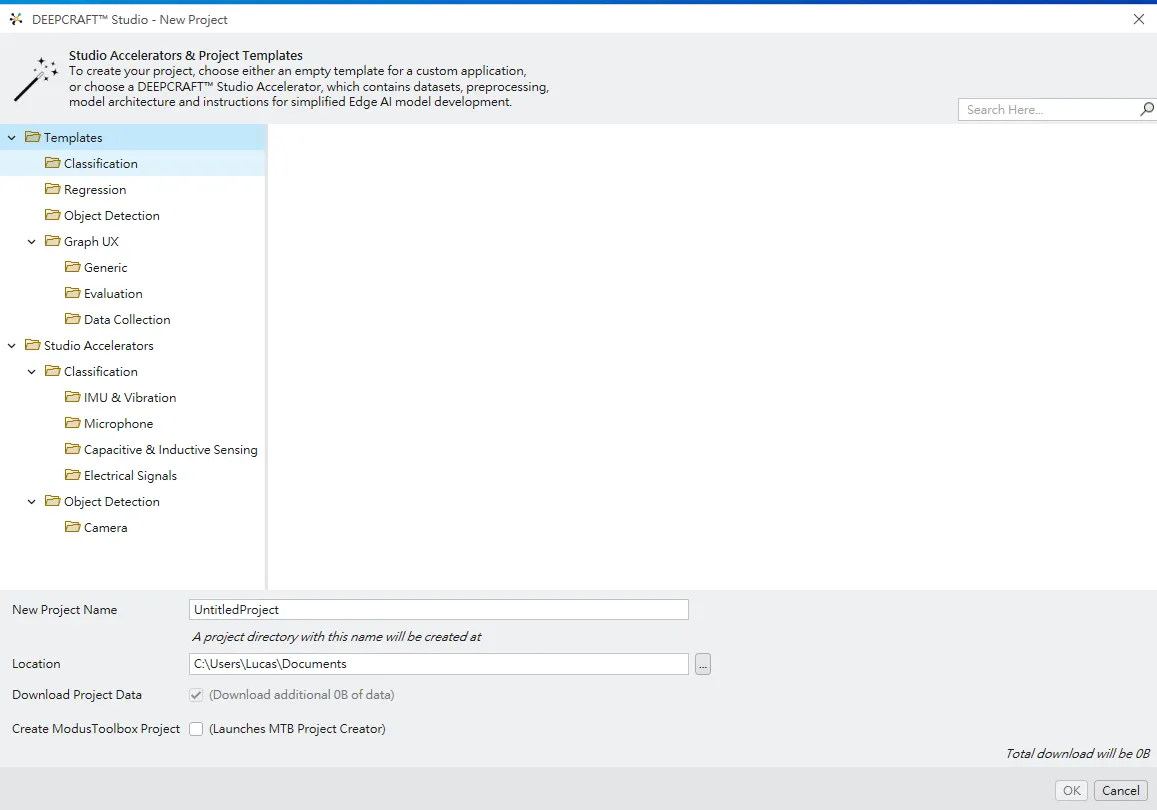Viewport: 1157px width, 810px height.
Task: Click the Data Collection folder icon
Action: pos(72,319)
